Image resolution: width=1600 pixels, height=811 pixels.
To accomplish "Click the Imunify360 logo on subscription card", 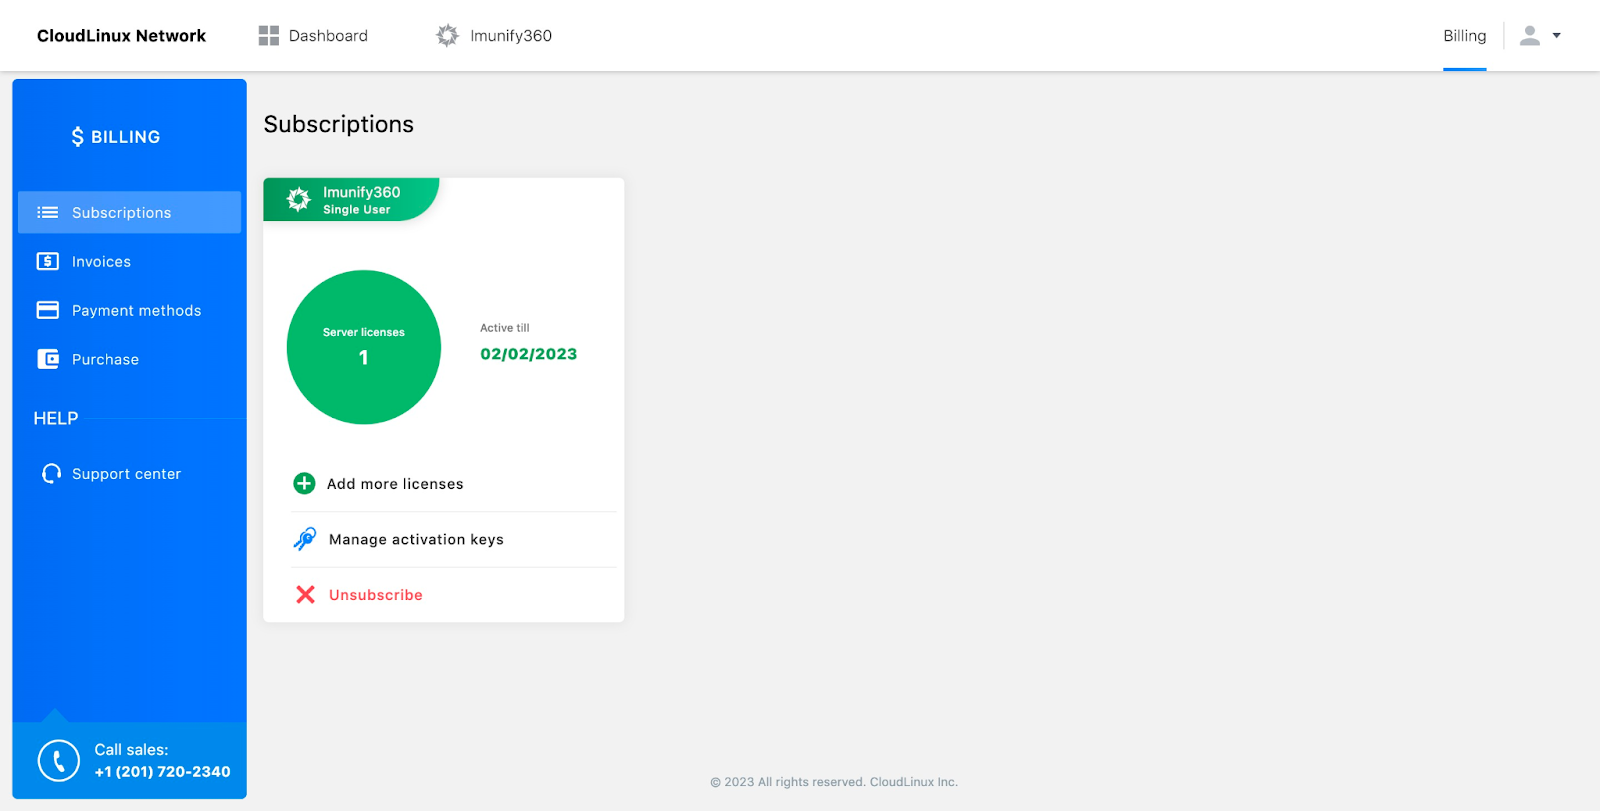I will (x=298, y=199).
